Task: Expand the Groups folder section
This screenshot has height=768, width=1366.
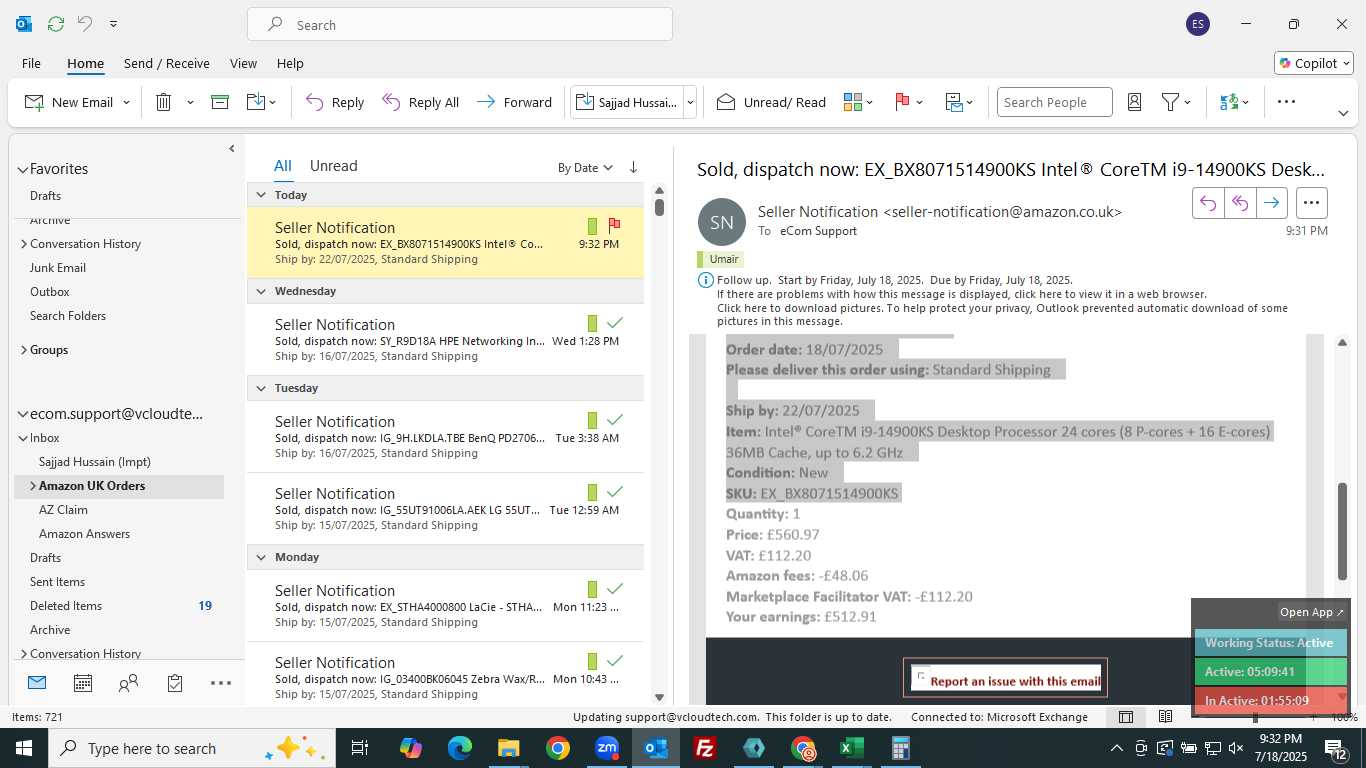Action: (x=24, y=350)
